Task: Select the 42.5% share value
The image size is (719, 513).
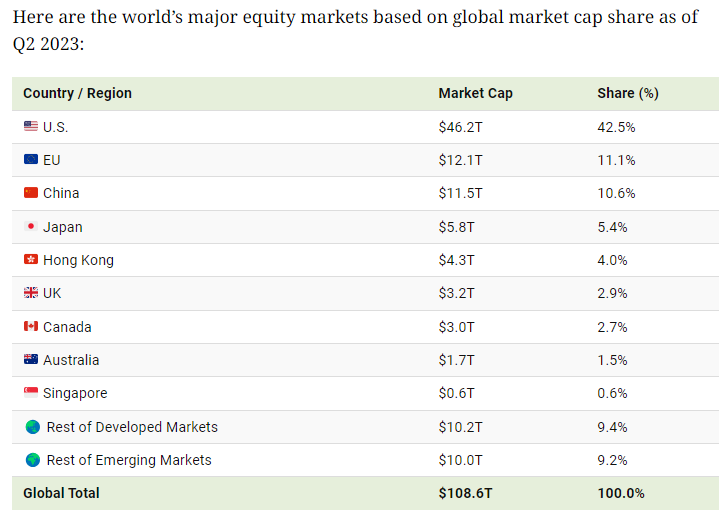Action: (616, 127)
